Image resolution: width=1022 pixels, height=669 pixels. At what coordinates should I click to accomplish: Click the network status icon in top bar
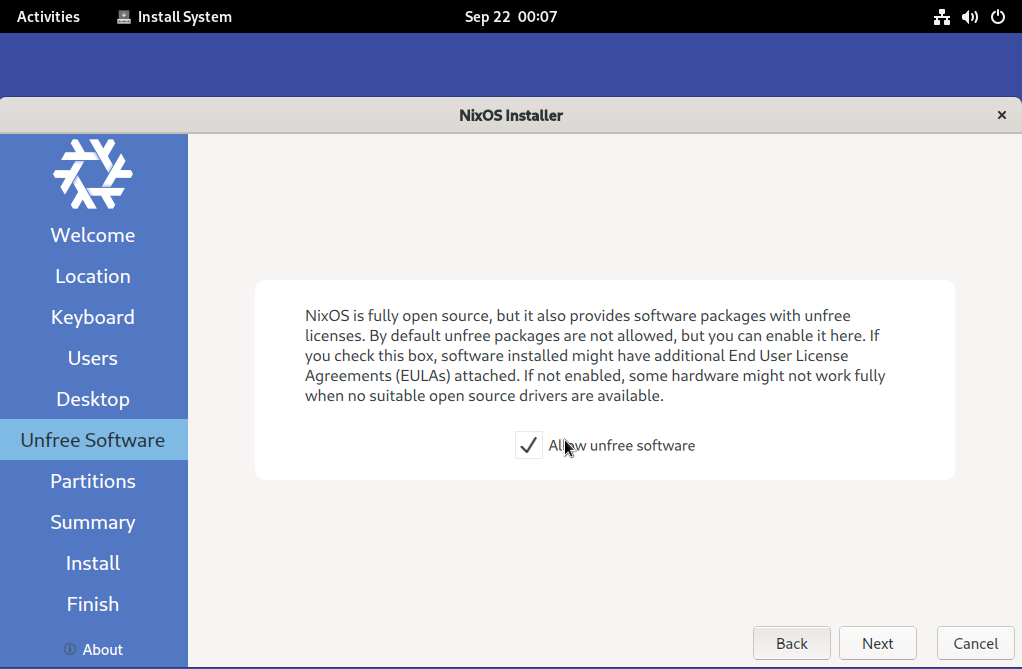(941, 17)
